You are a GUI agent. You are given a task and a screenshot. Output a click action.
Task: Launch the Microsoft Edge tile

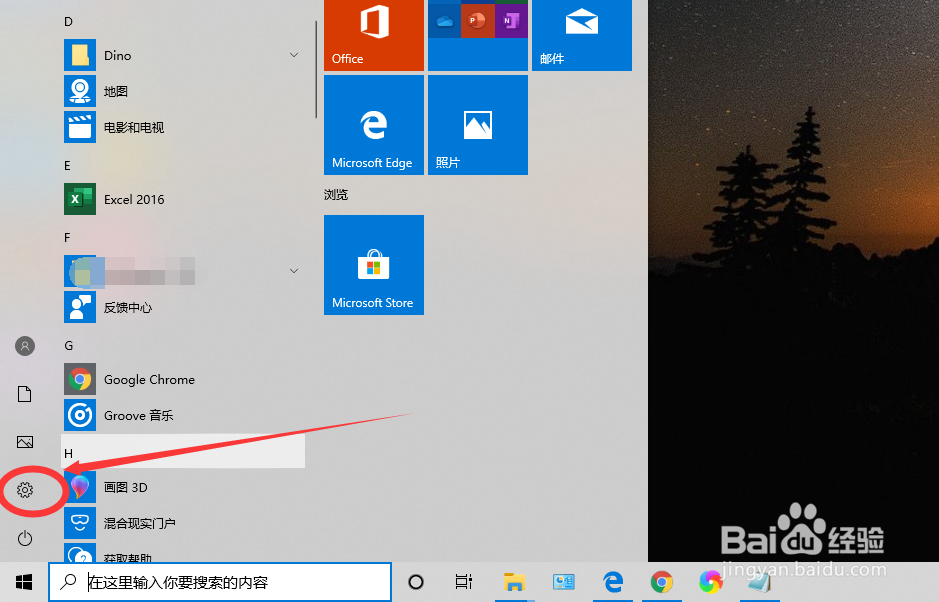tap(374, 125)
